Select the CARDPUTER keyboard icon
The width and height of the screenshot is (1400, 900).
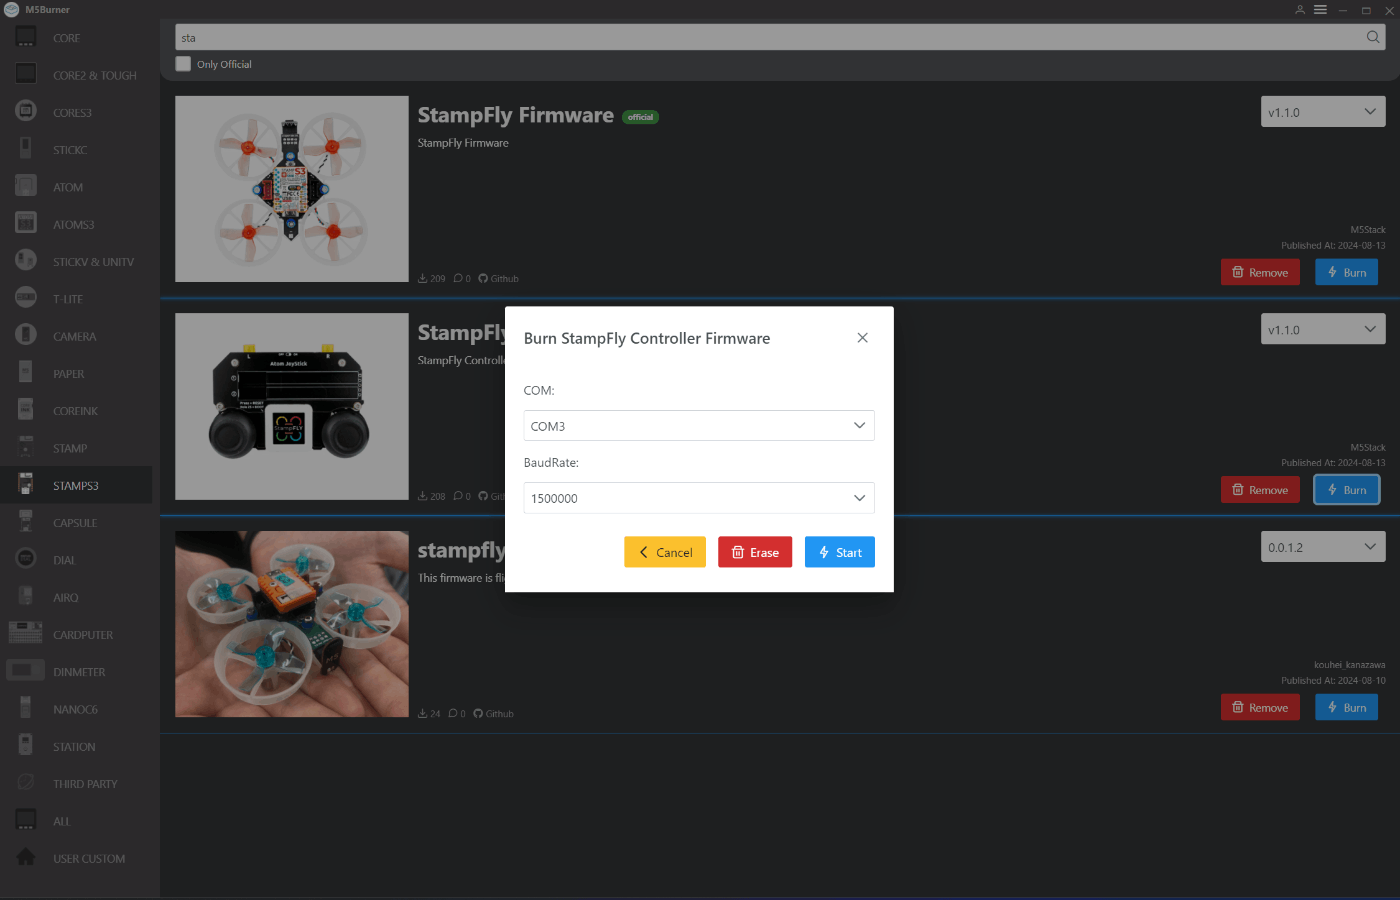click(x=26, y=633)
